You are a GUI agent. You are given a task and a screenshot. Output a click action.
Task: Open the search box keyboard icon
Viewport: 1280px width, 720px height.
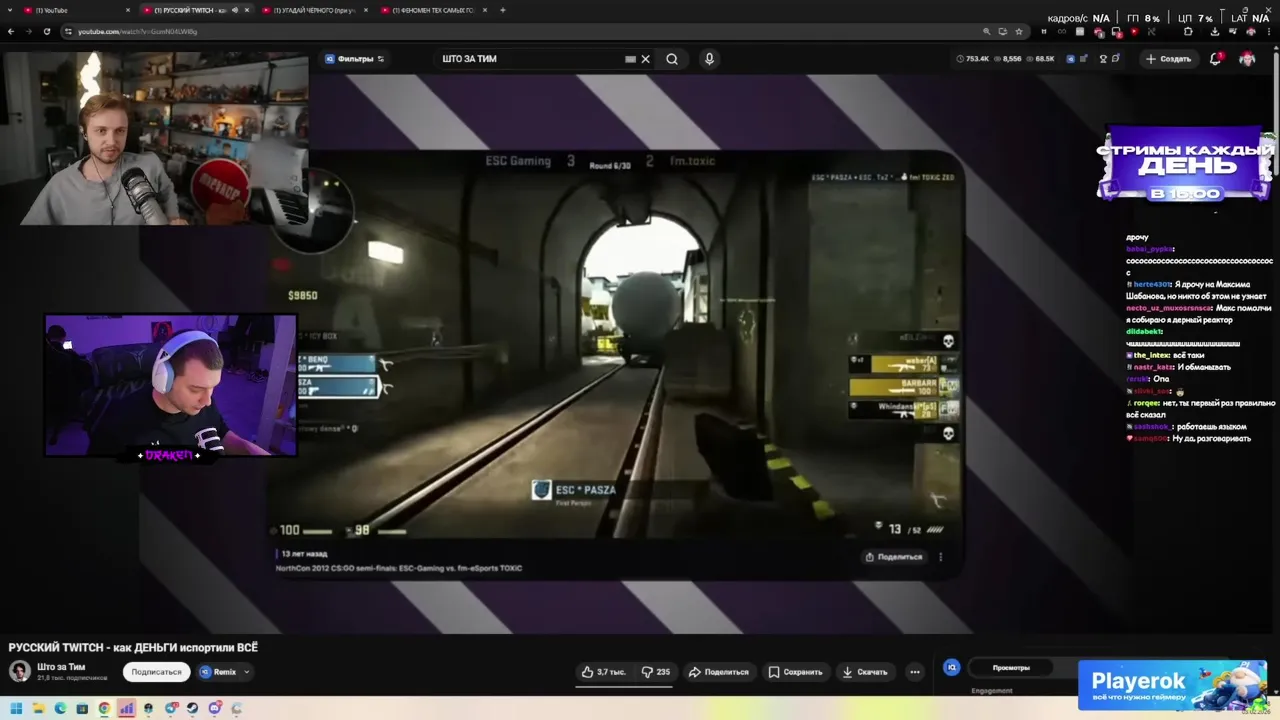[x=630, y=59]
